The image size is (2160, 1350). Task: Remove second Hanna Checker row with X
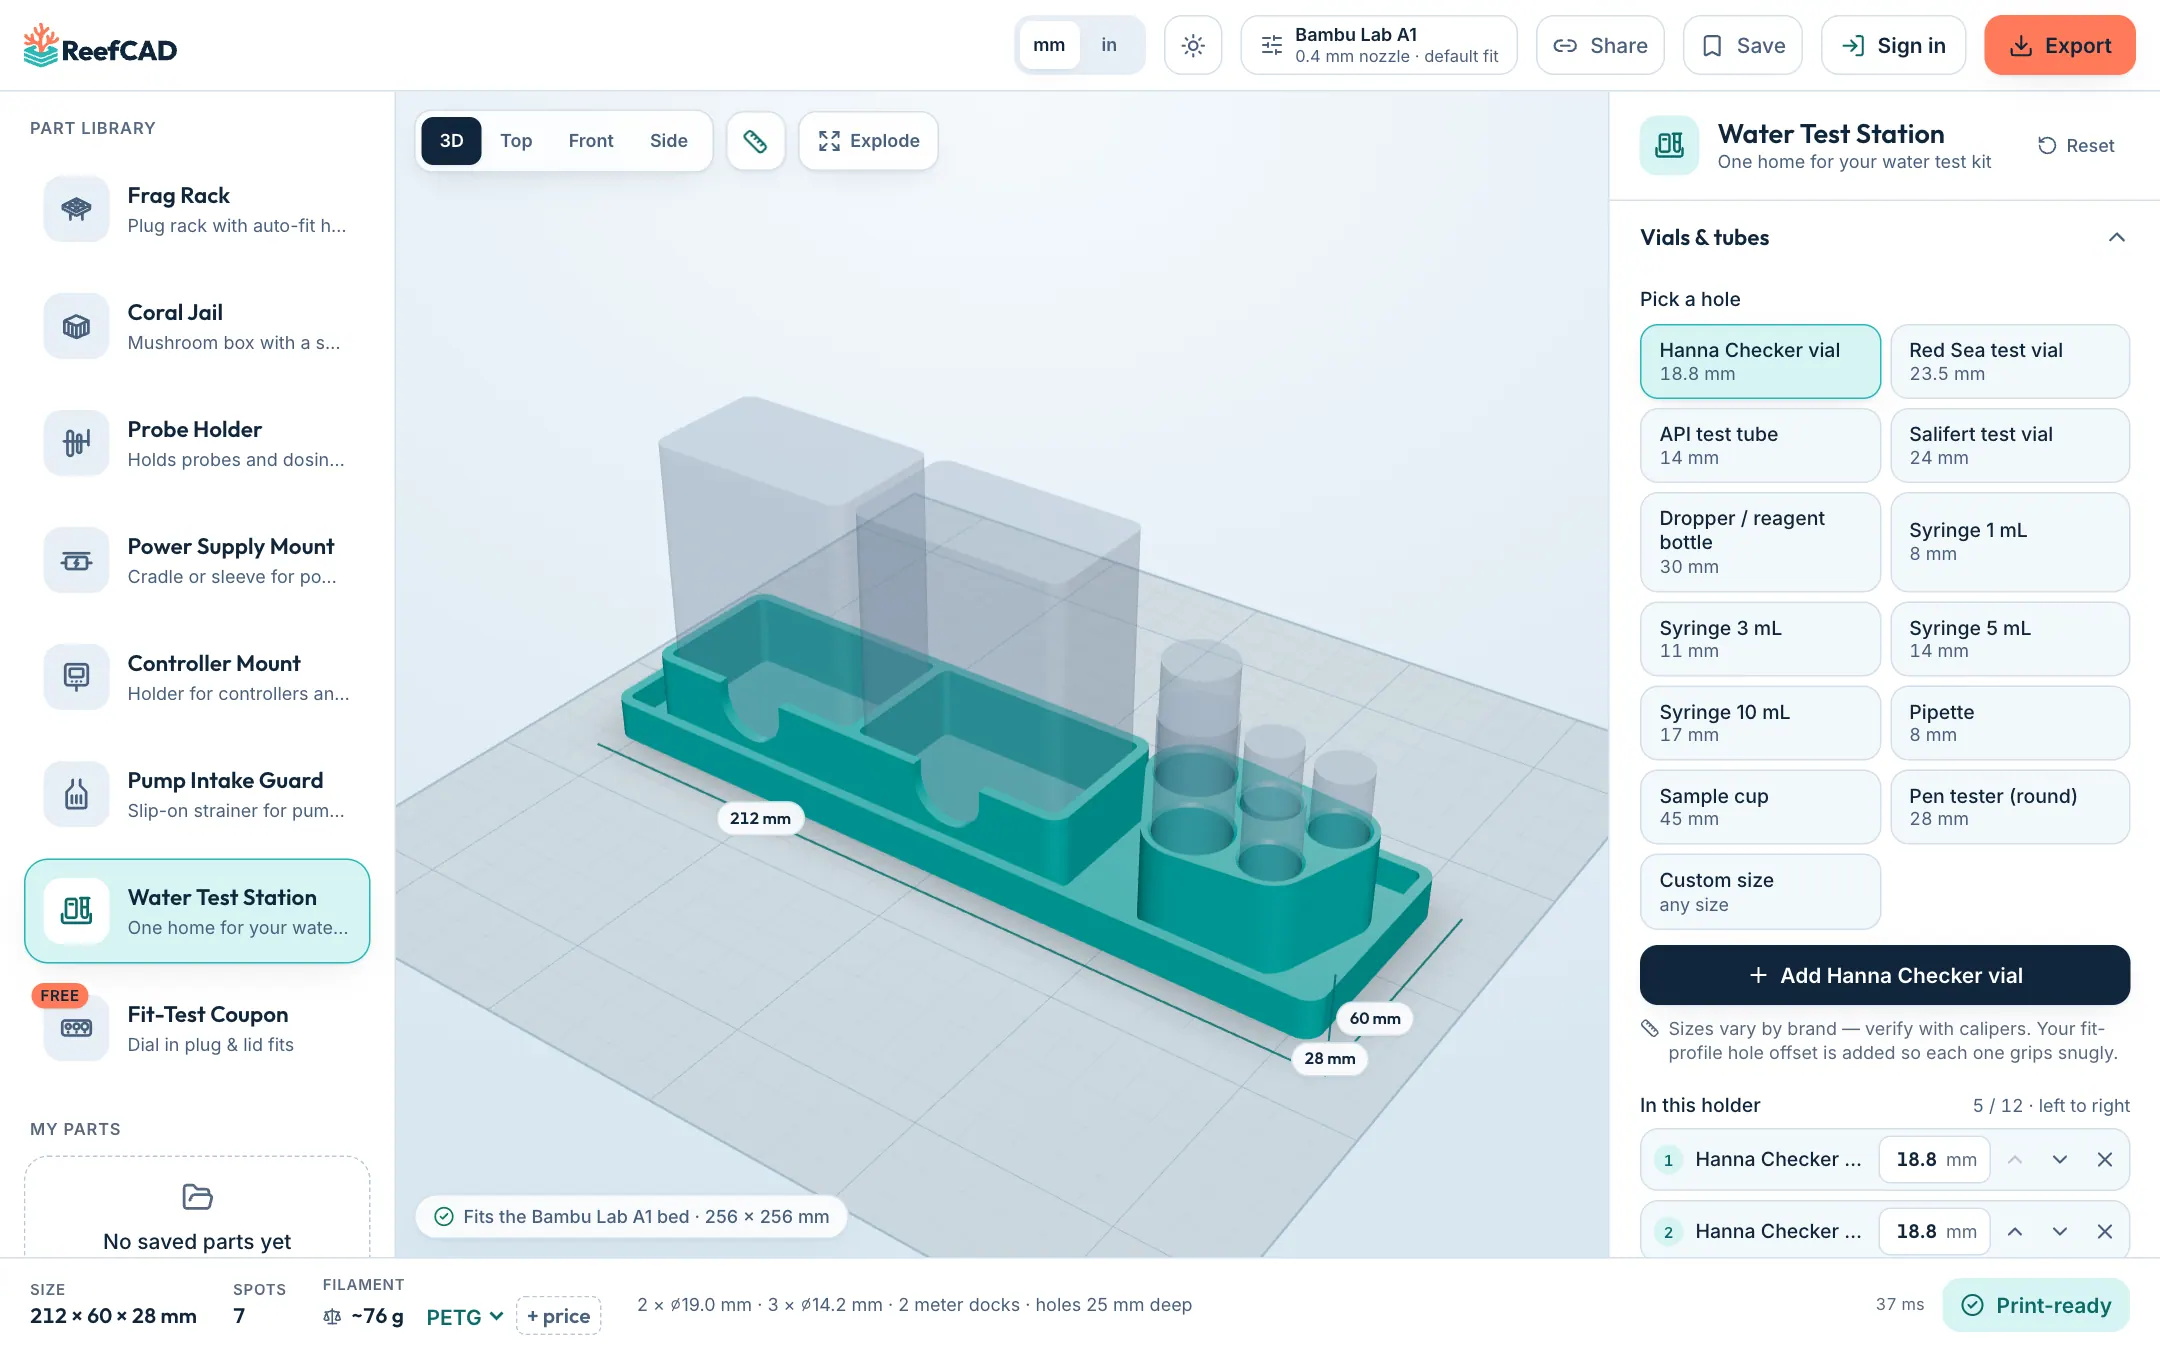pos(2104,1231)
